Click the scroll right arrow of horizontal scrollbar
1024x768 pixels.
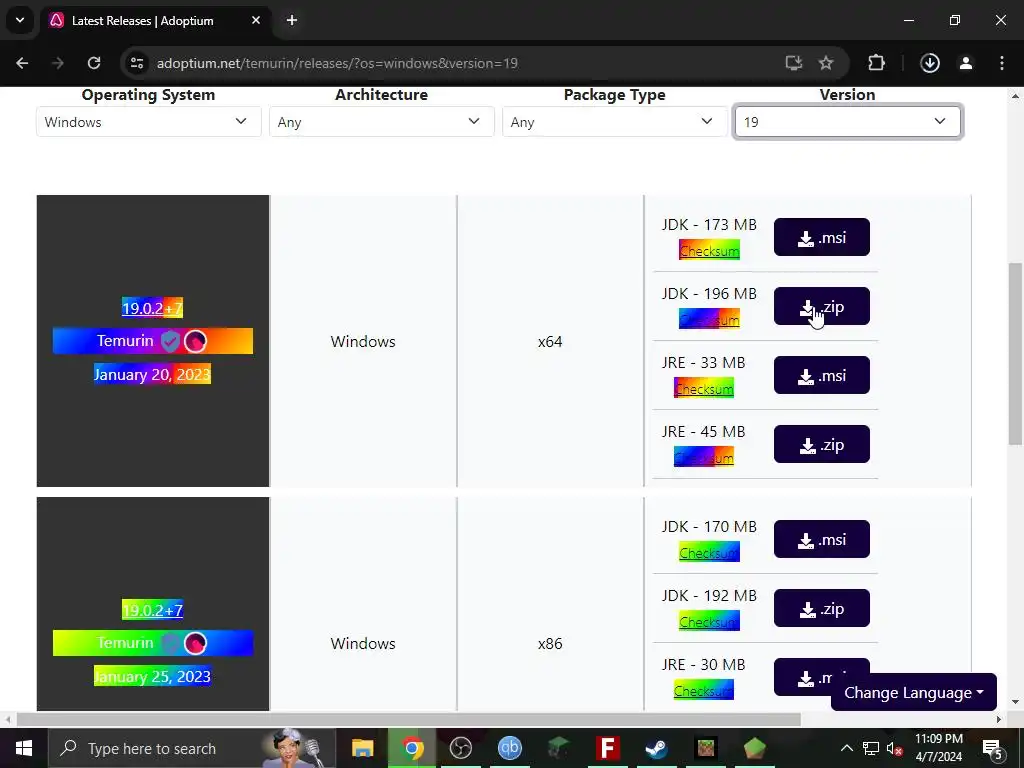(x=998, y=720)
